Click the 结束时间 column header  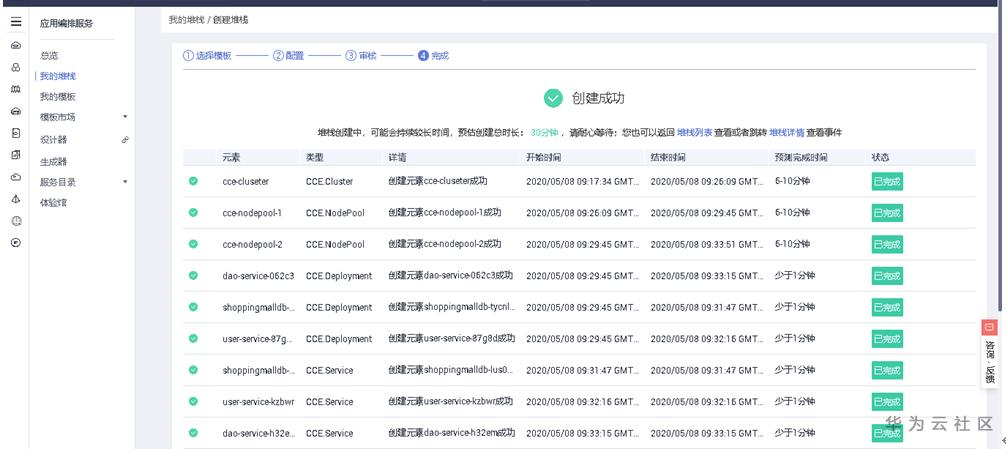click(x=668, y=157)
